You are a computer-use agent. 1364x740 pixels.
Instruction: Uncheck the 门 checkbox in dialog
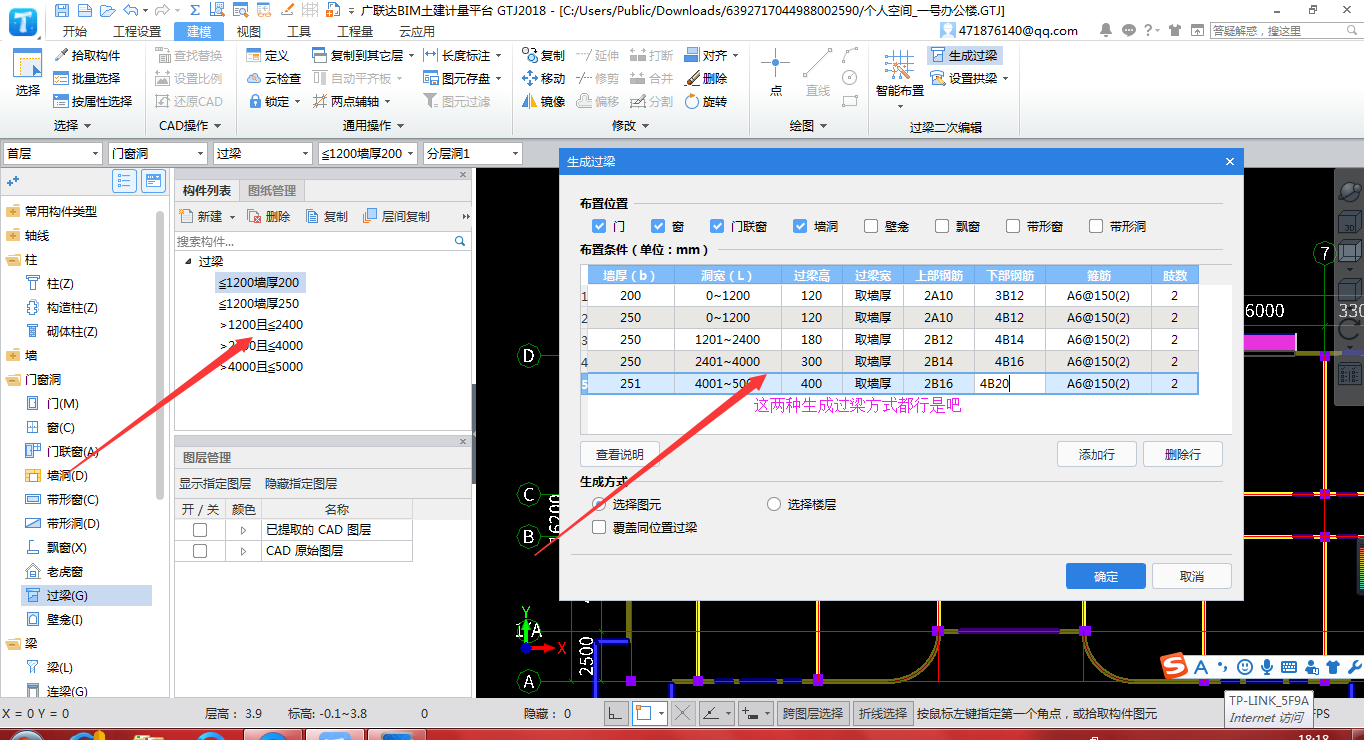pyautogui.click(x=599, y=226)
